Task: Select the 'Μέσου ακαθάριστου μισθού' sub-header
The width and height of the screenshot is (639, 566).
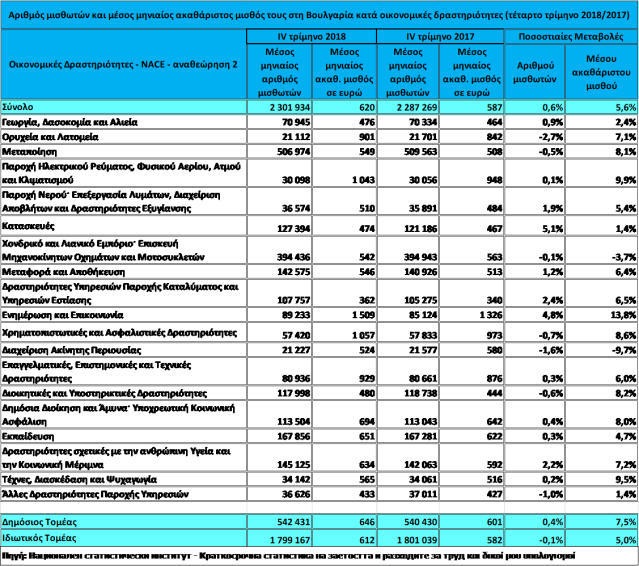Action: click(x=601, y=69)
